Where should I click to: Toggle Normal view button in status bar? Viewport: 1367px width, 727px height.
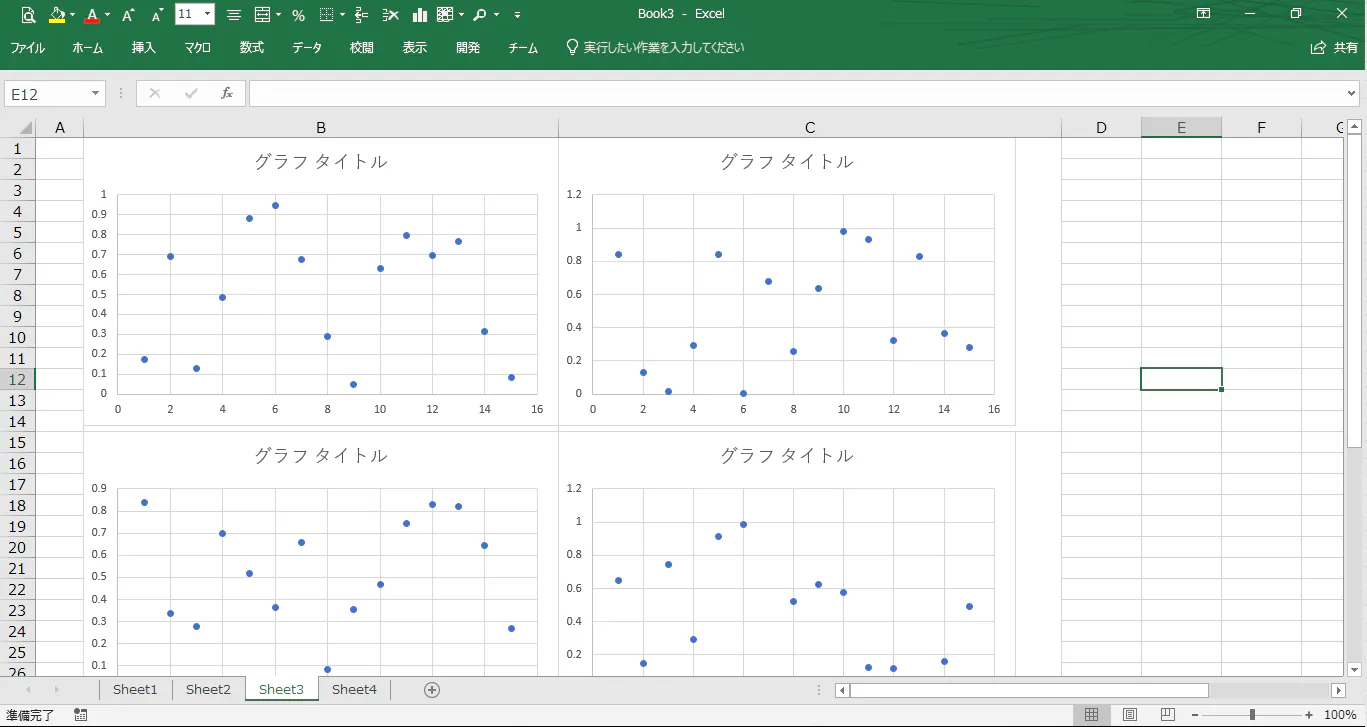[1091, 715]
